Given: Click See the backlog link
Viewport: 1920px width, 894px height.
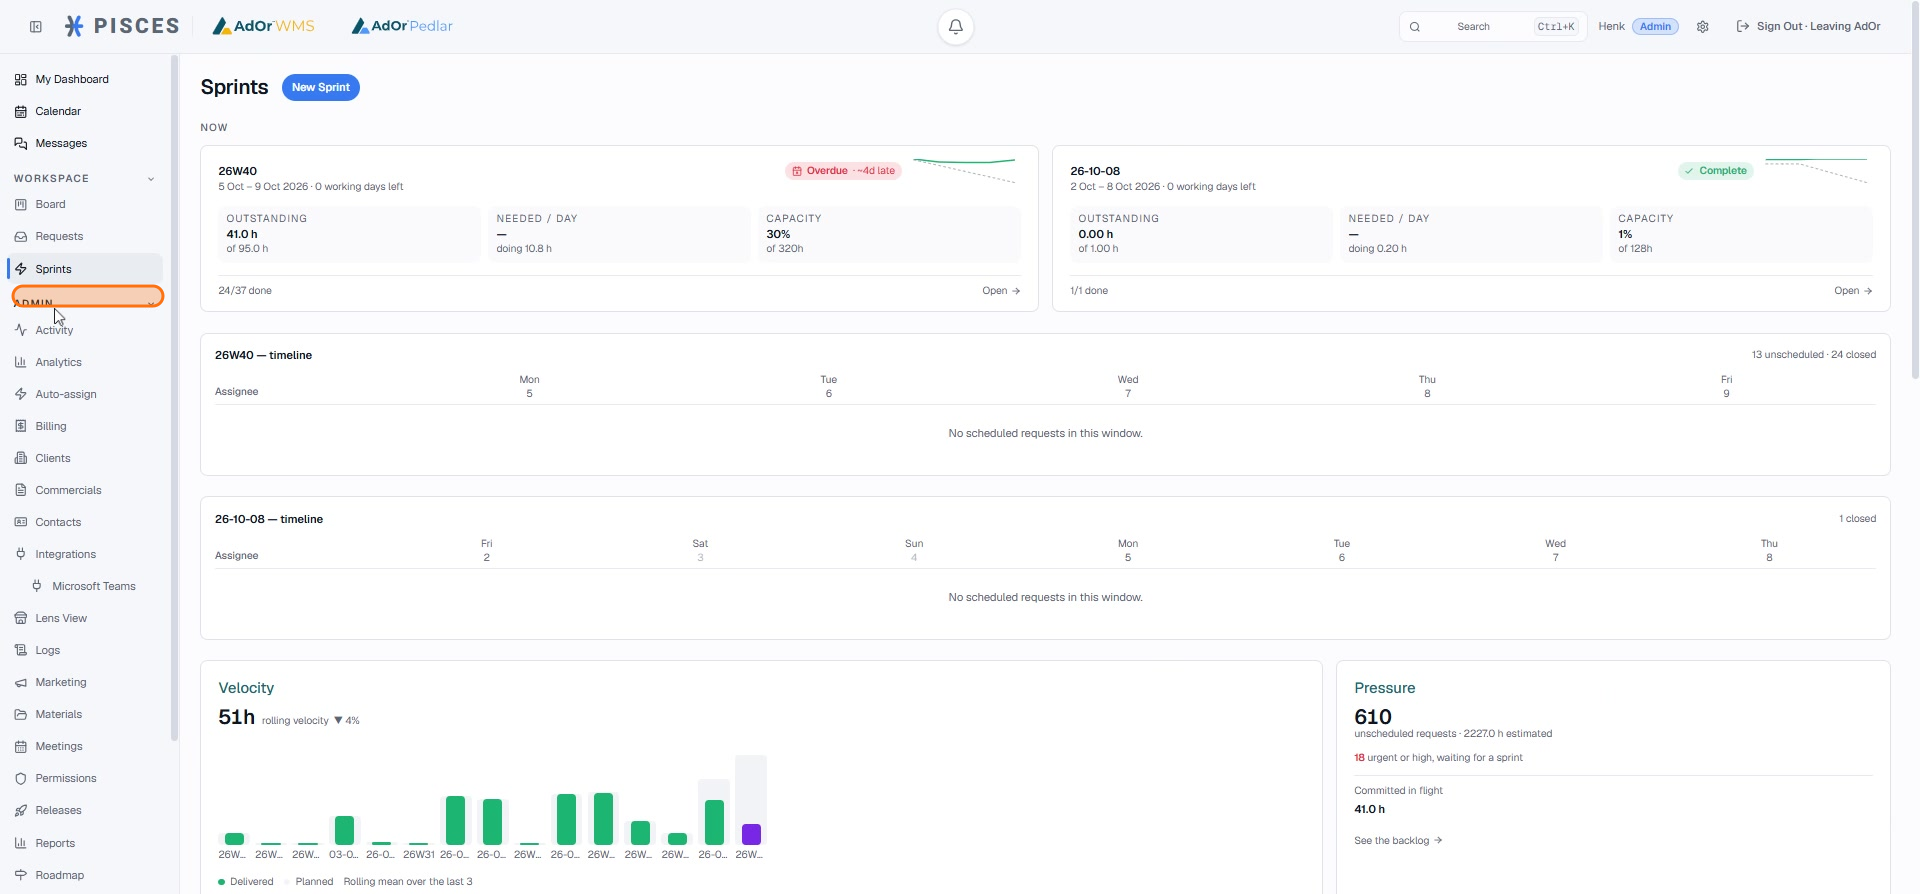Looking at the screenshot, I should tap(1398, 841).
